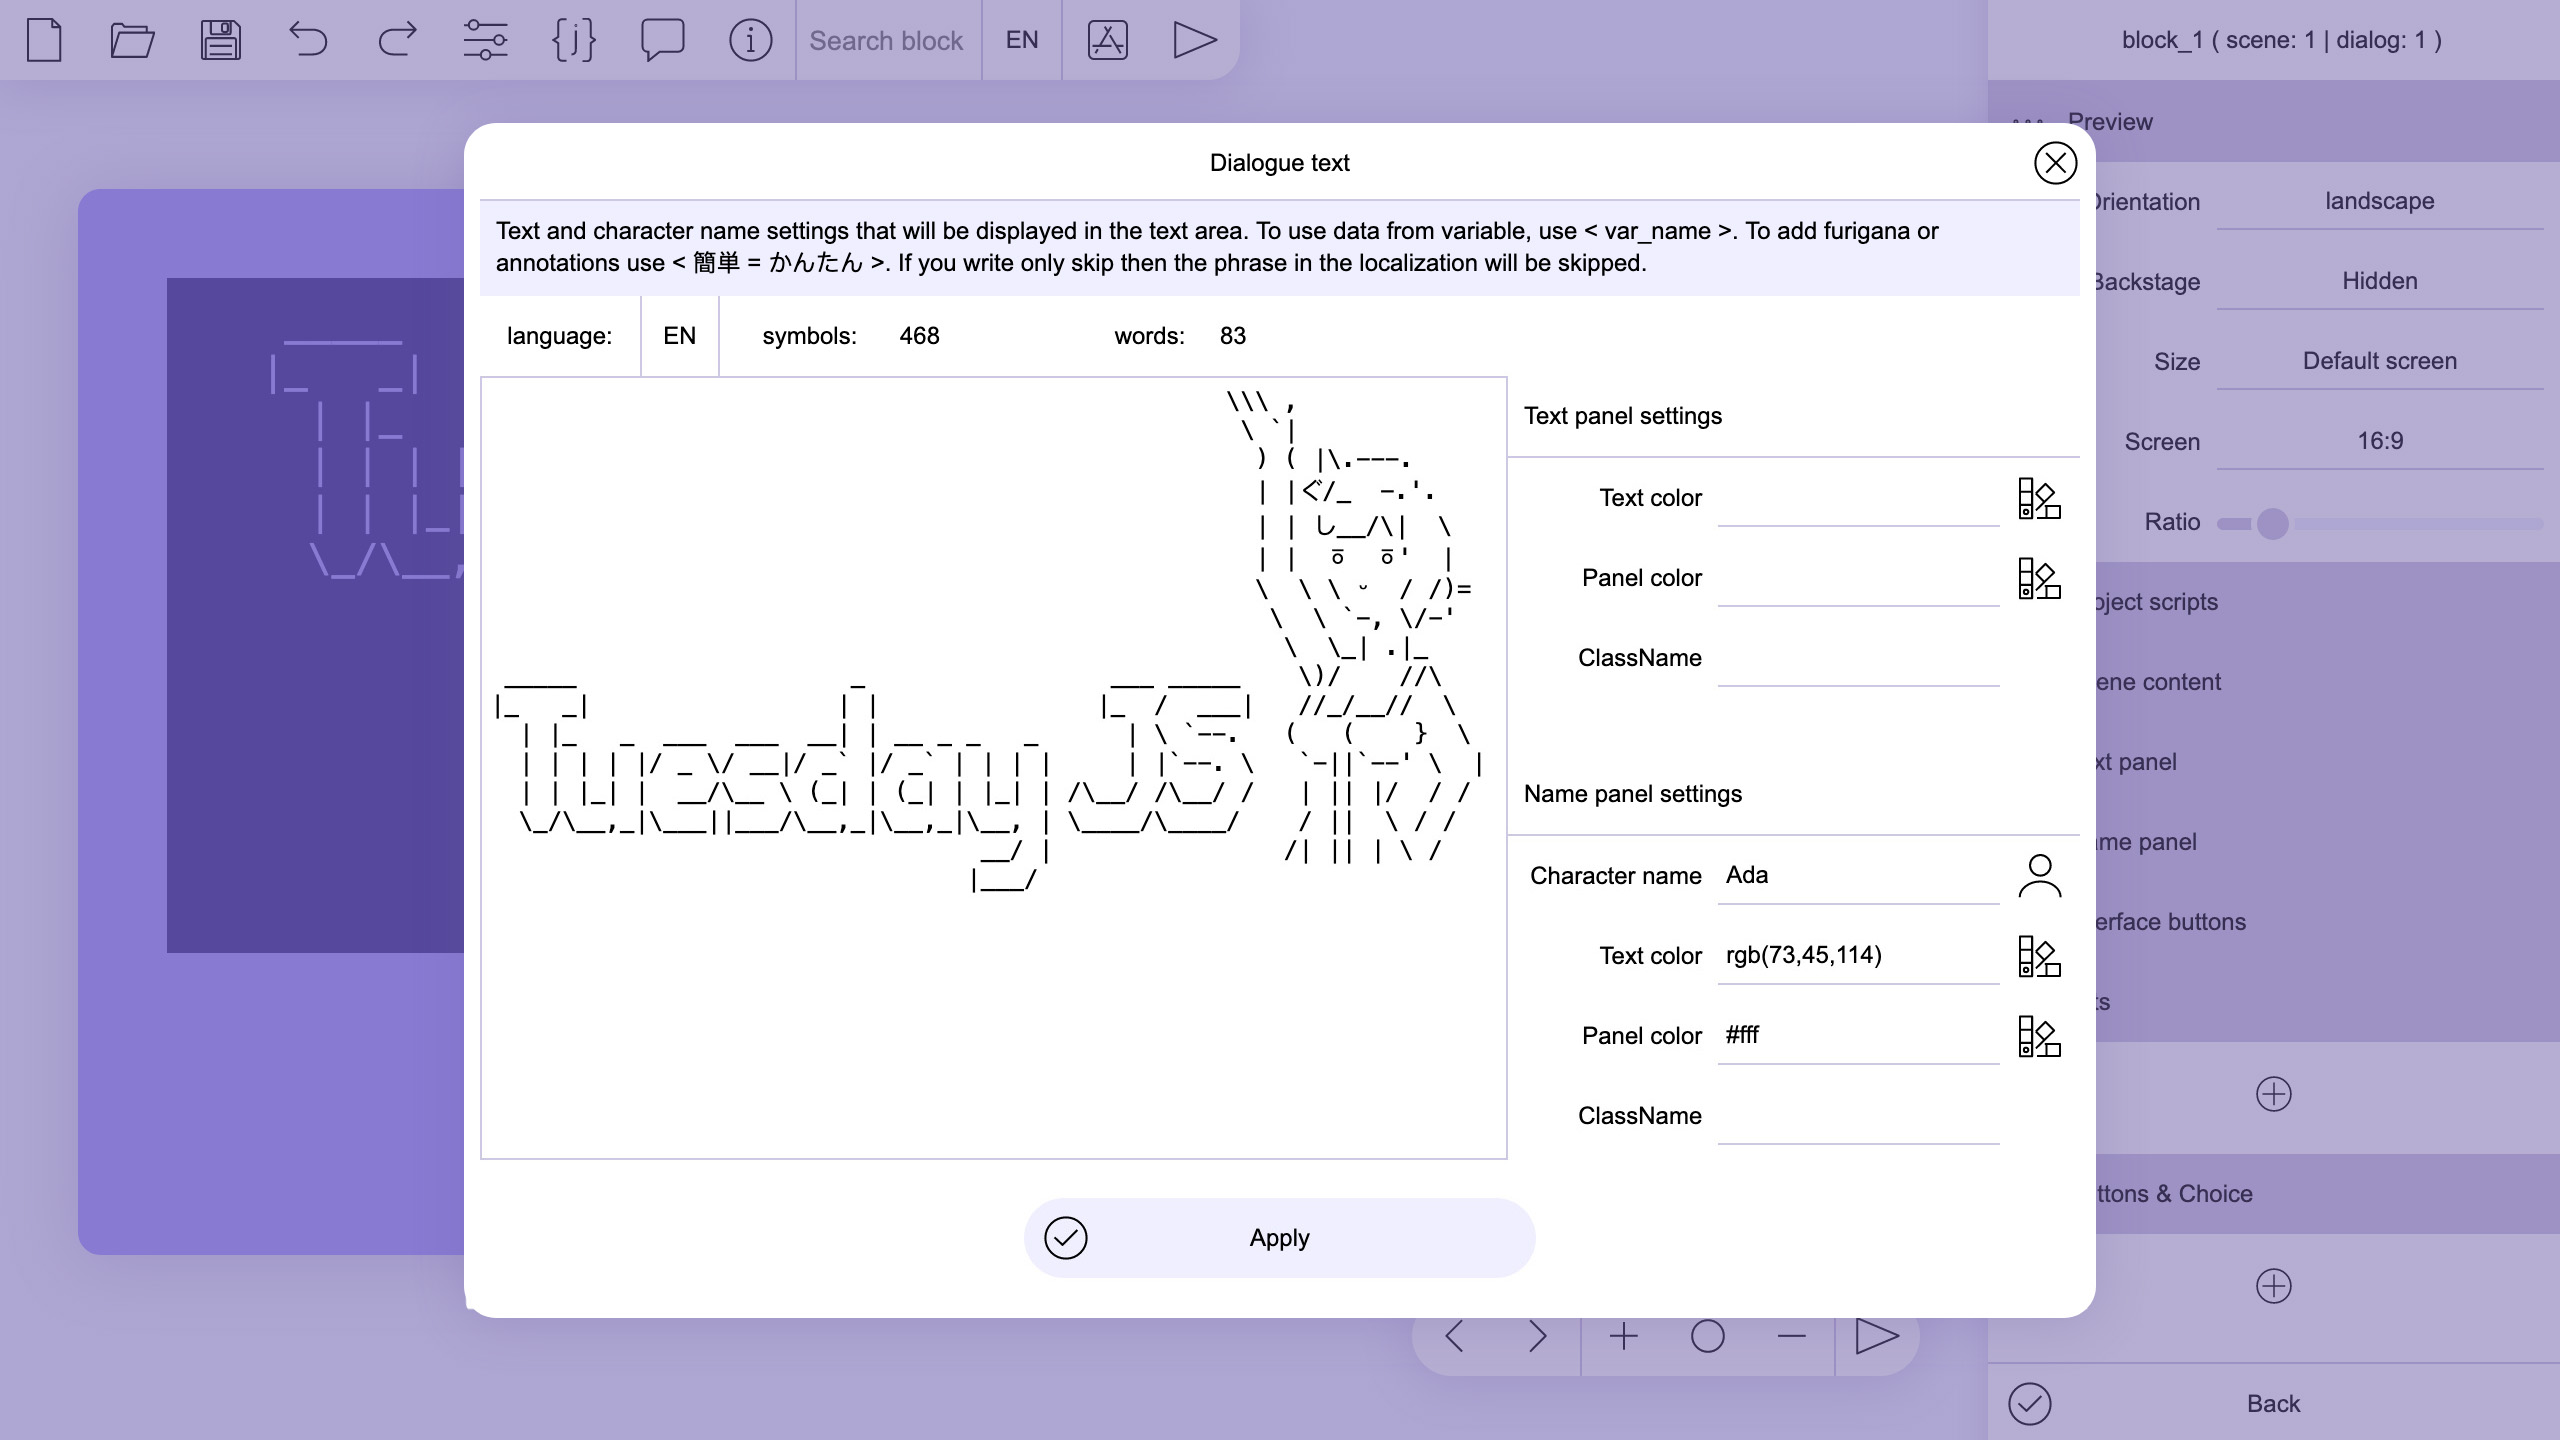Click the color picker icon for Text color
Image resolution: width=2560 pixels, height=1440 pixels.
point(2038,498)
